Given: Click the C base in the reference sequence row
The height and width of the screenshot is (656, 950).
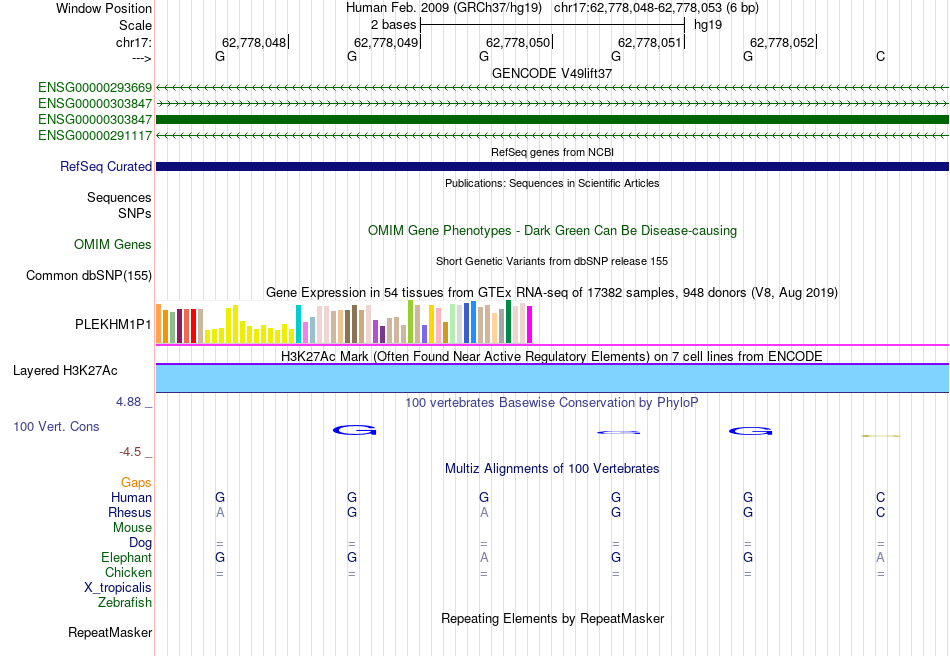Looking at the screenshot, I should point(880,57).
